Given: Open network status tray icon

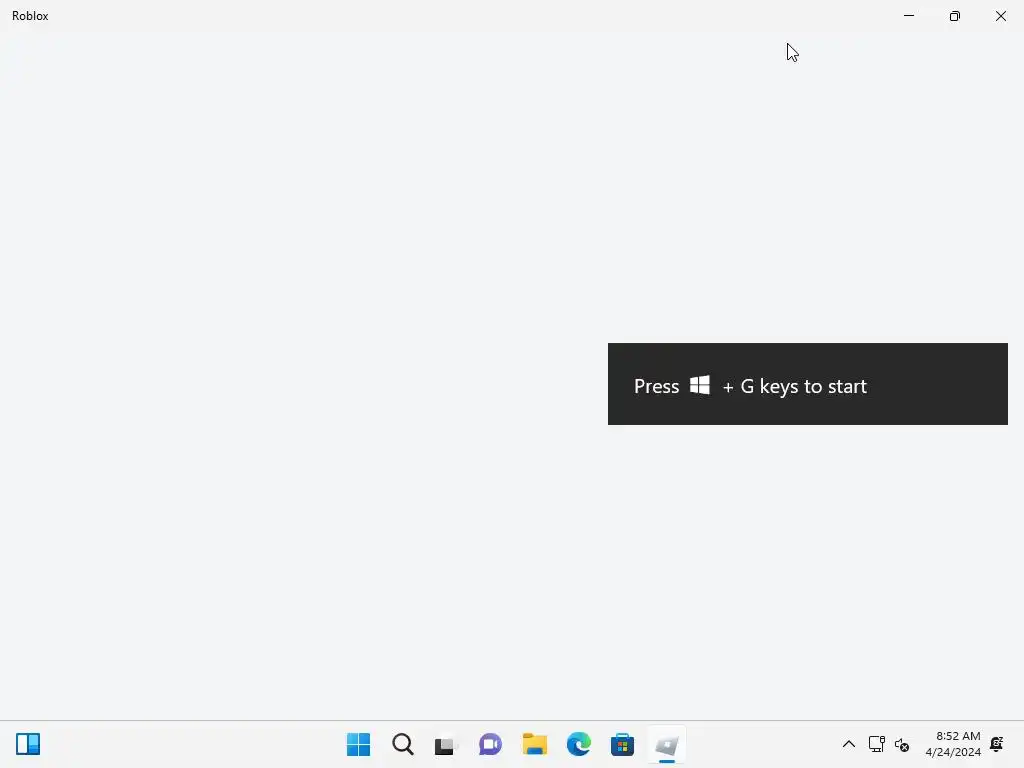Looking at the screenshot, I should click(x=876, y=744).
